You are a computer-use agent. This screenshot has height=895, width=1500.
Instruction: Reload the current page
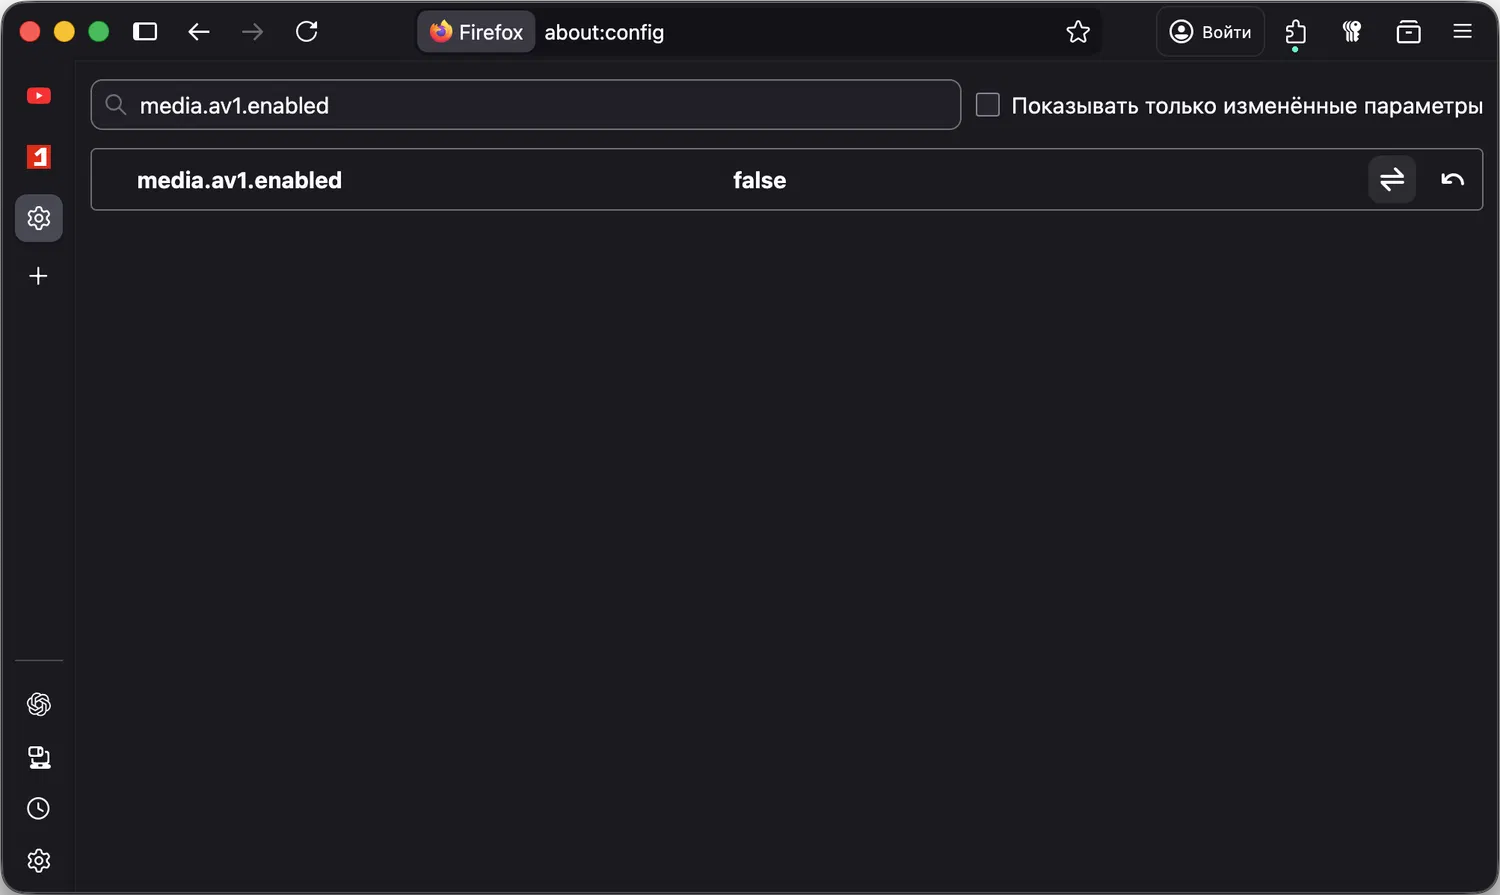click(307, 32)
